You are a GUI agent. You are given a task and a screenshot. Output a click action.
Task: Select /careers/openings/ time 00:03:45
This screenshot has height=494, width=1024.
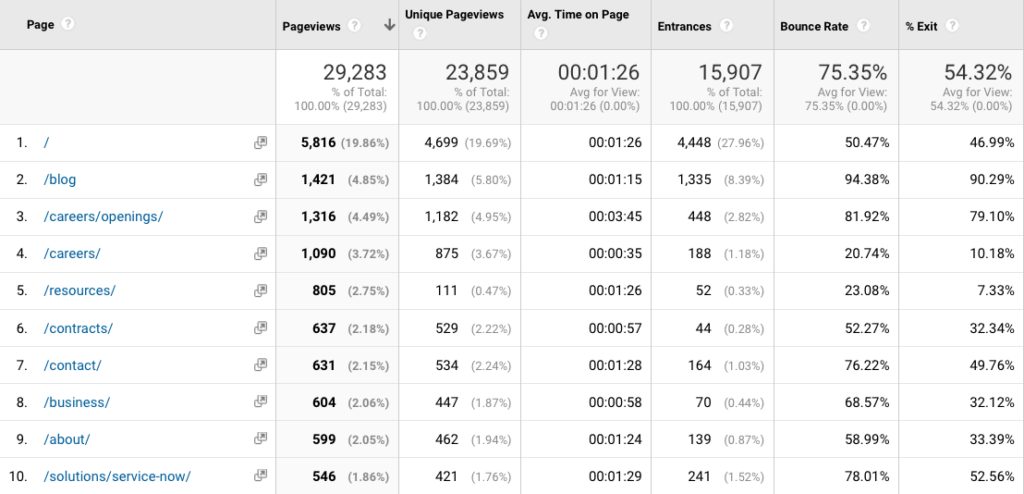615,216
